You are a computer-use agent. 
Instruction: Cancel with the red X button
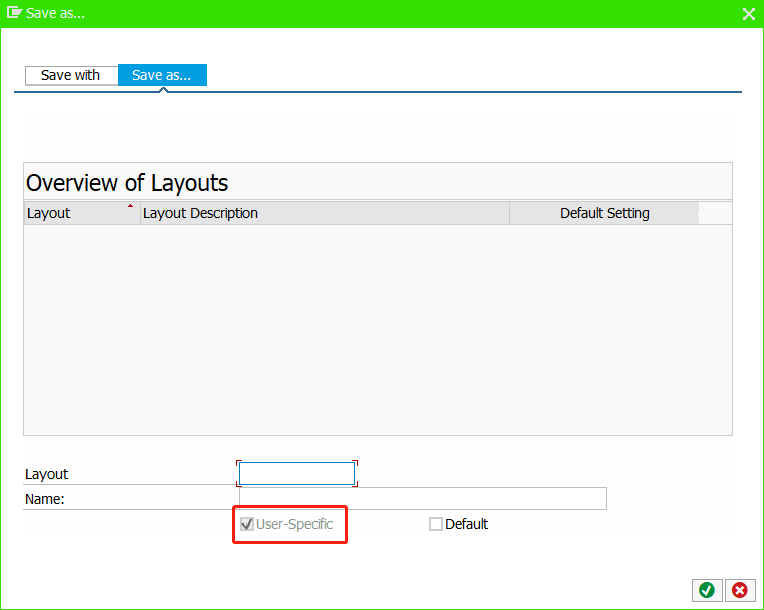pyautogui.click(x=740, y=590)
